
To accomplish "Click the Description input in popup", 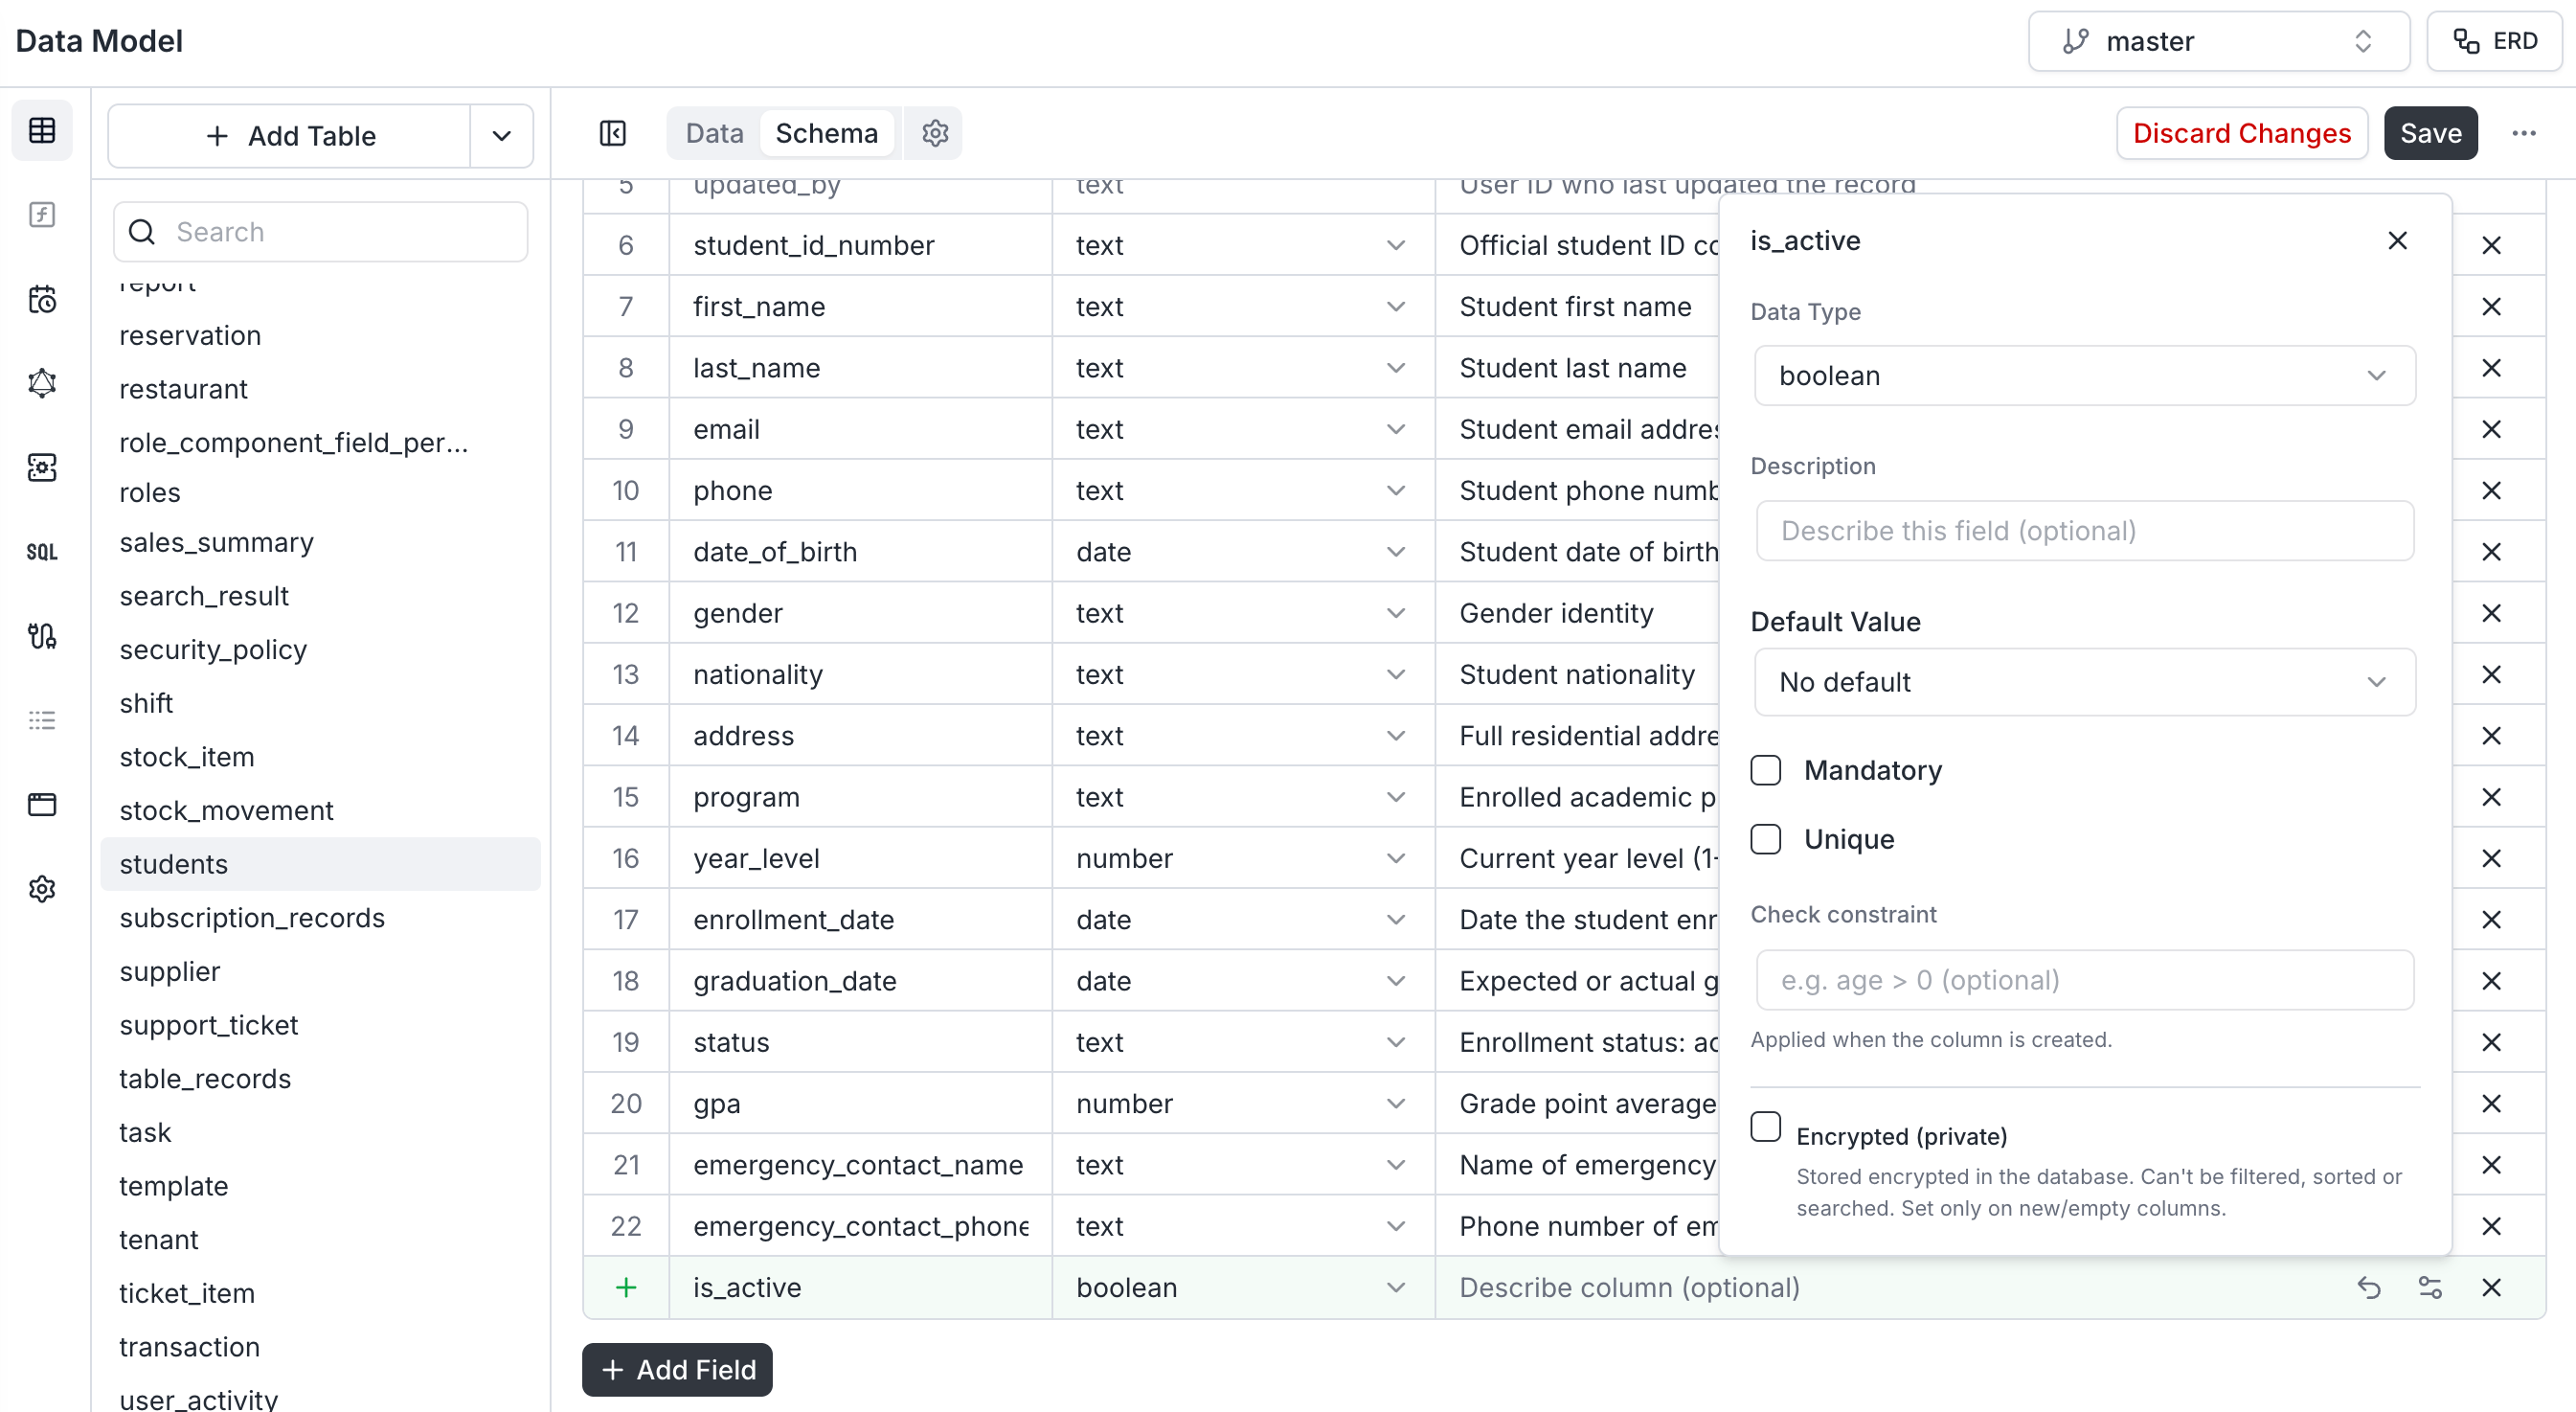I will click(x=2085, y=531).
